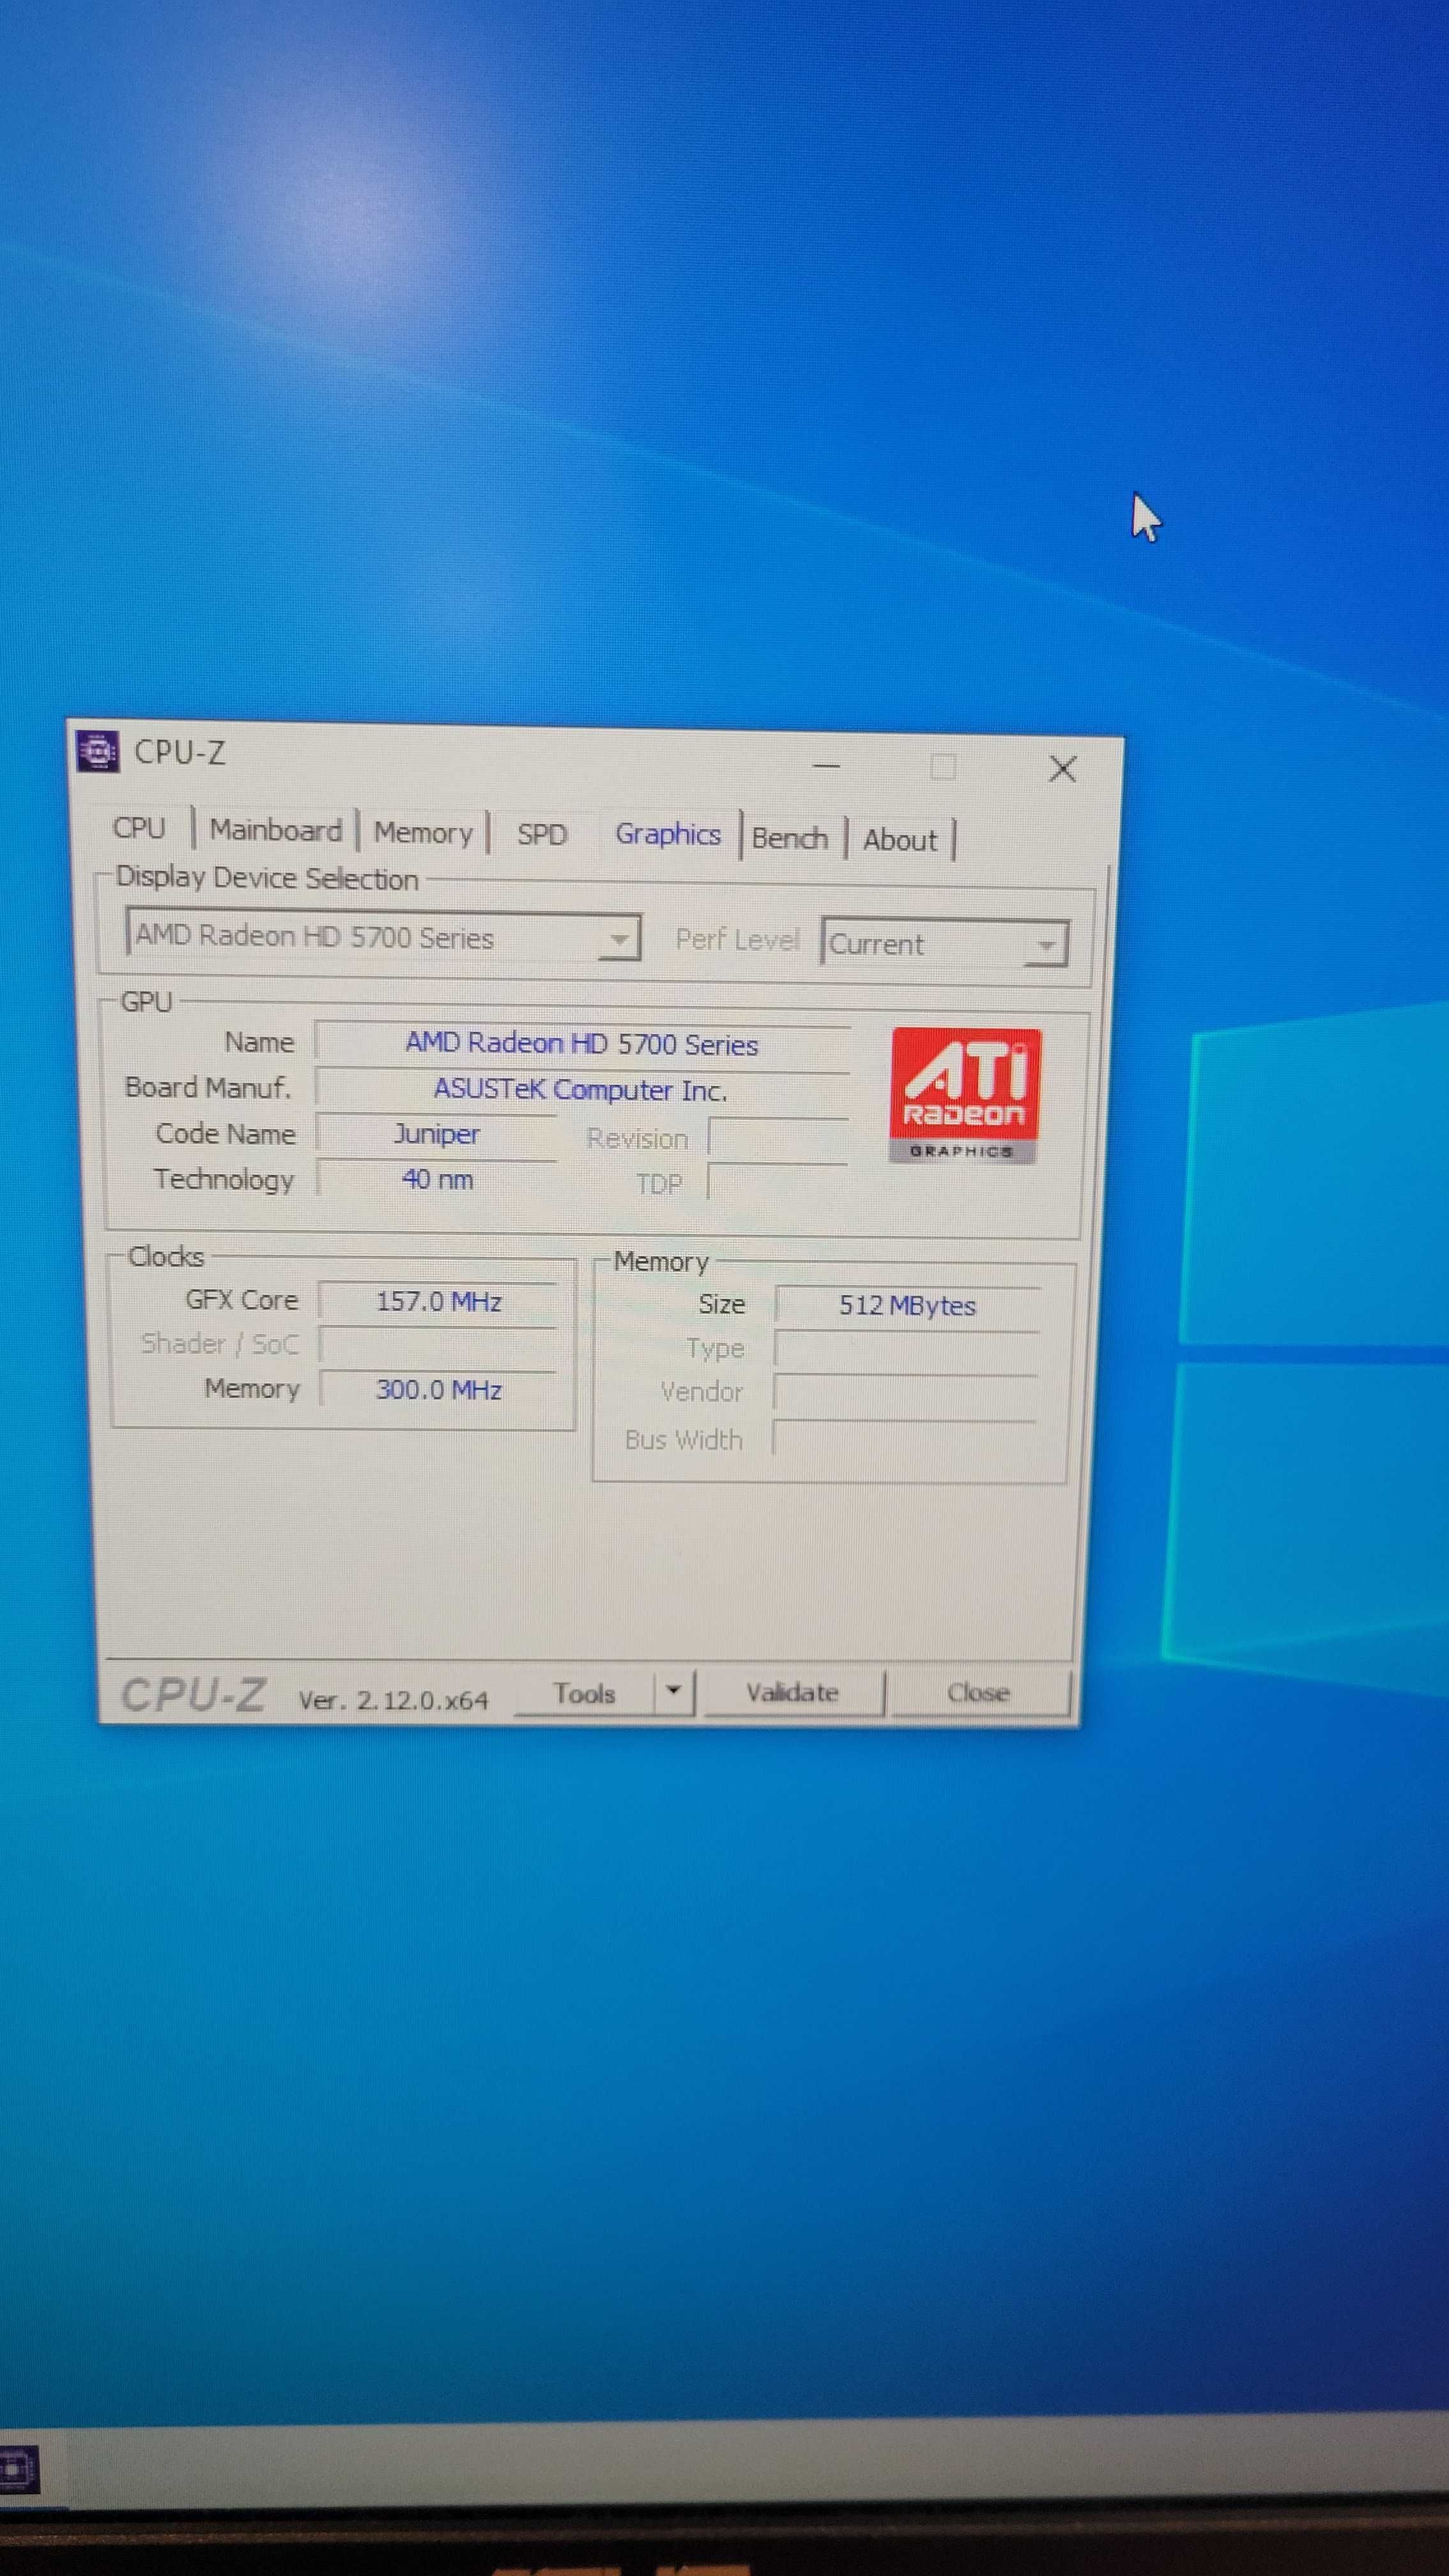
Task: Click the GFX Core 157.0 MHz value
Action: (438, 1301)
